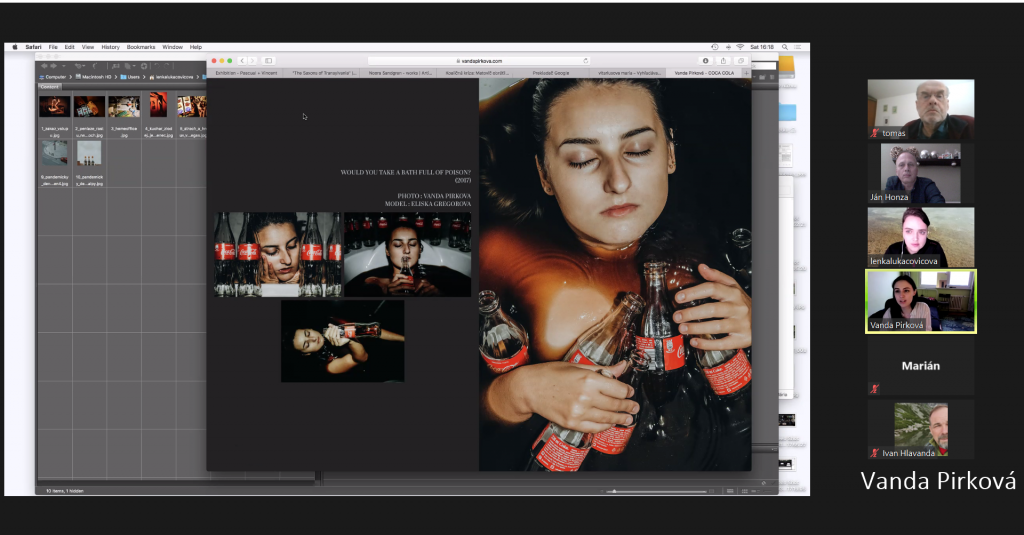Select the third Bridge thumbnail, 3_ .jpg file
Screen dimensions: 1024x535
point(124,107)
